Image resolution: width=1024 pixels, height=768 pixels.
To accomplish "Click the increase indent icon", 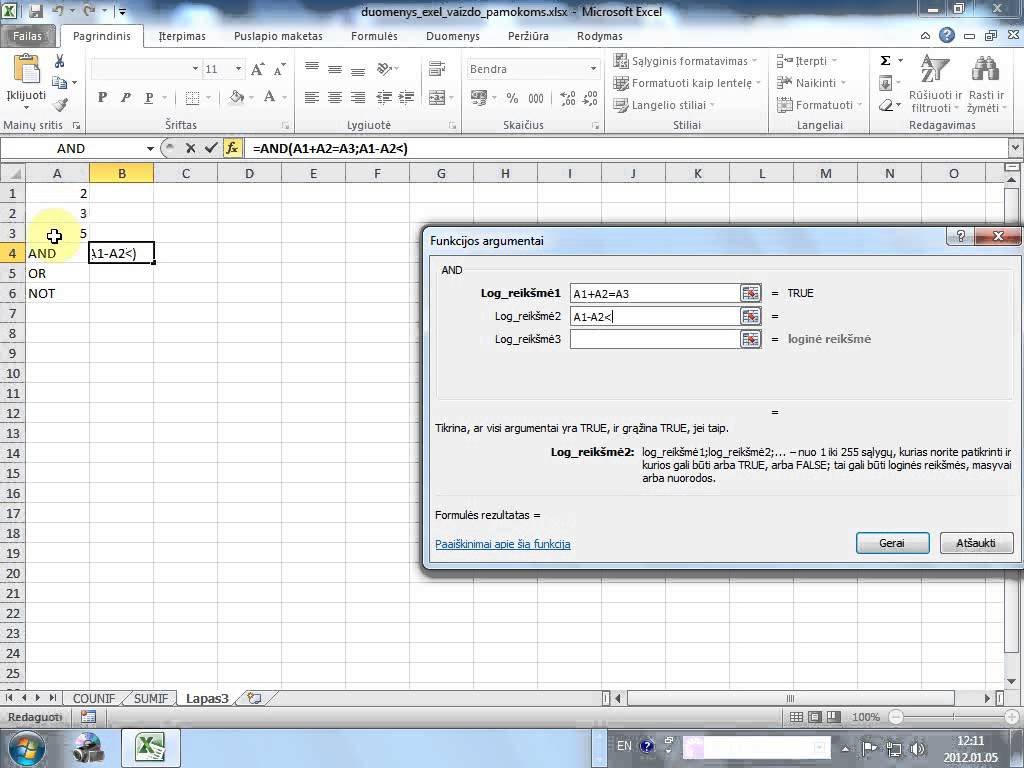I will (x=406, y=97).
